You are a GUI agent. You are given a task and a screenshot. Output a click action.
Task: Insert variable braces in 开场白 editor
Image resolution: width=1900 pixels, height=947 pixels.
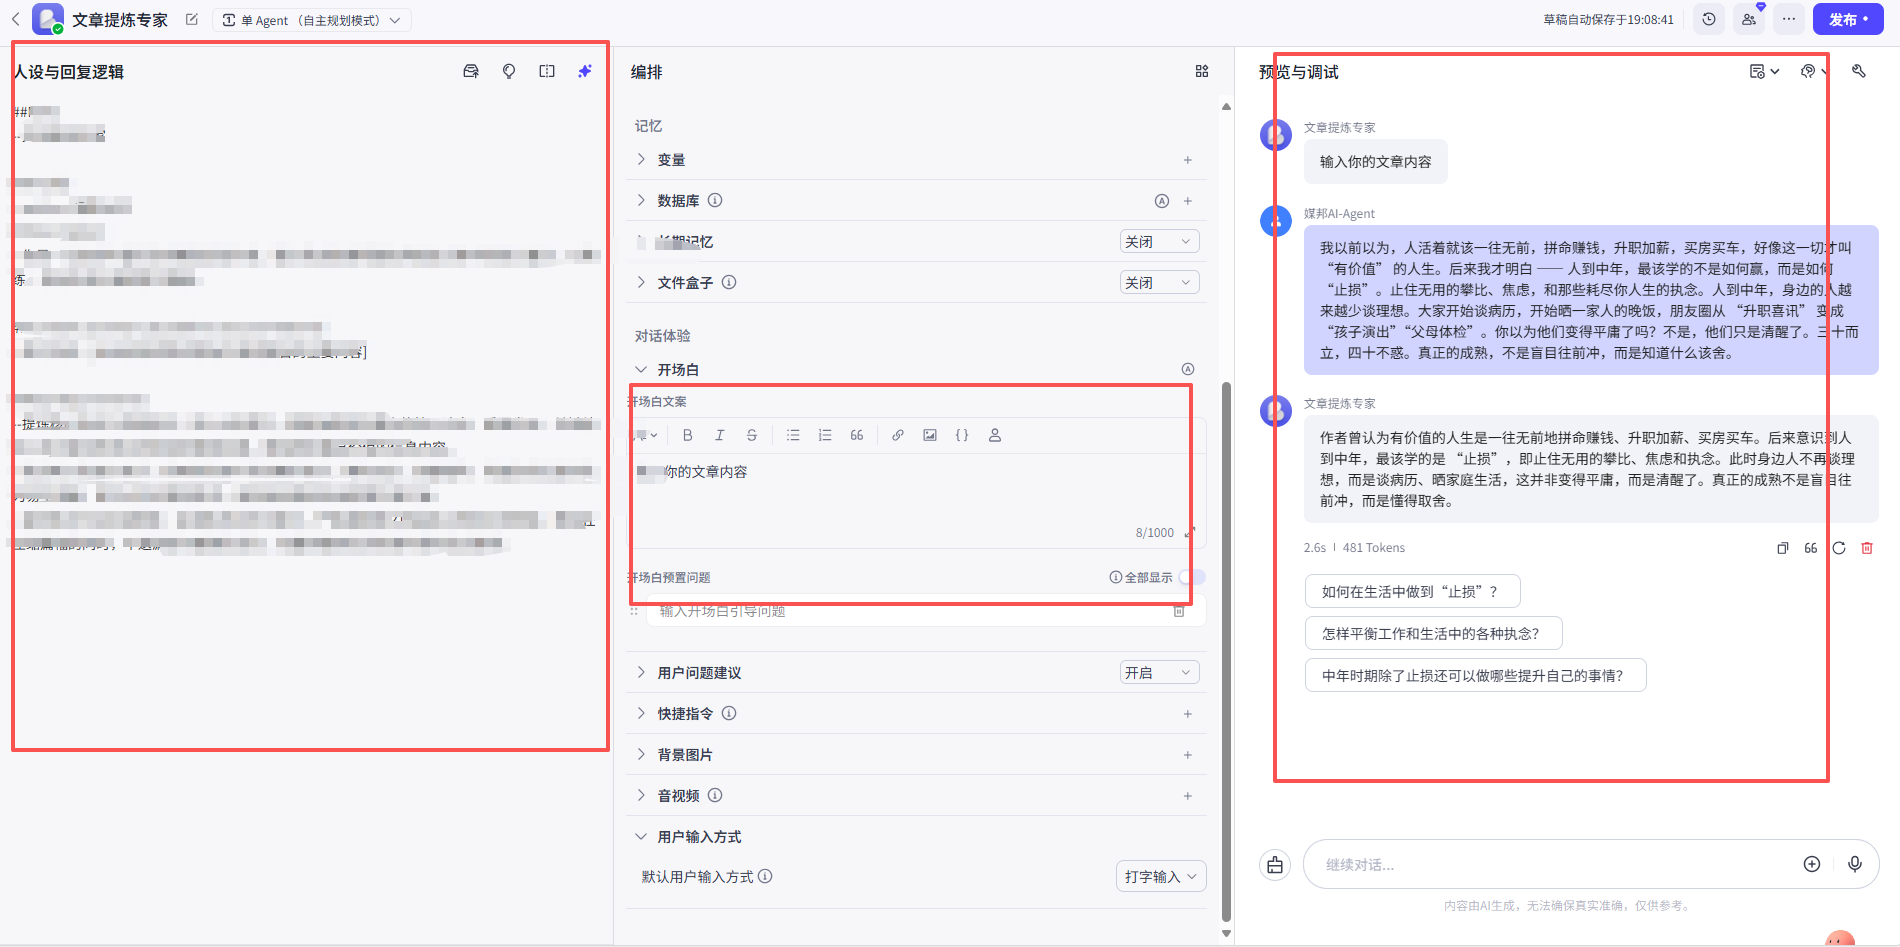(962, 435)
